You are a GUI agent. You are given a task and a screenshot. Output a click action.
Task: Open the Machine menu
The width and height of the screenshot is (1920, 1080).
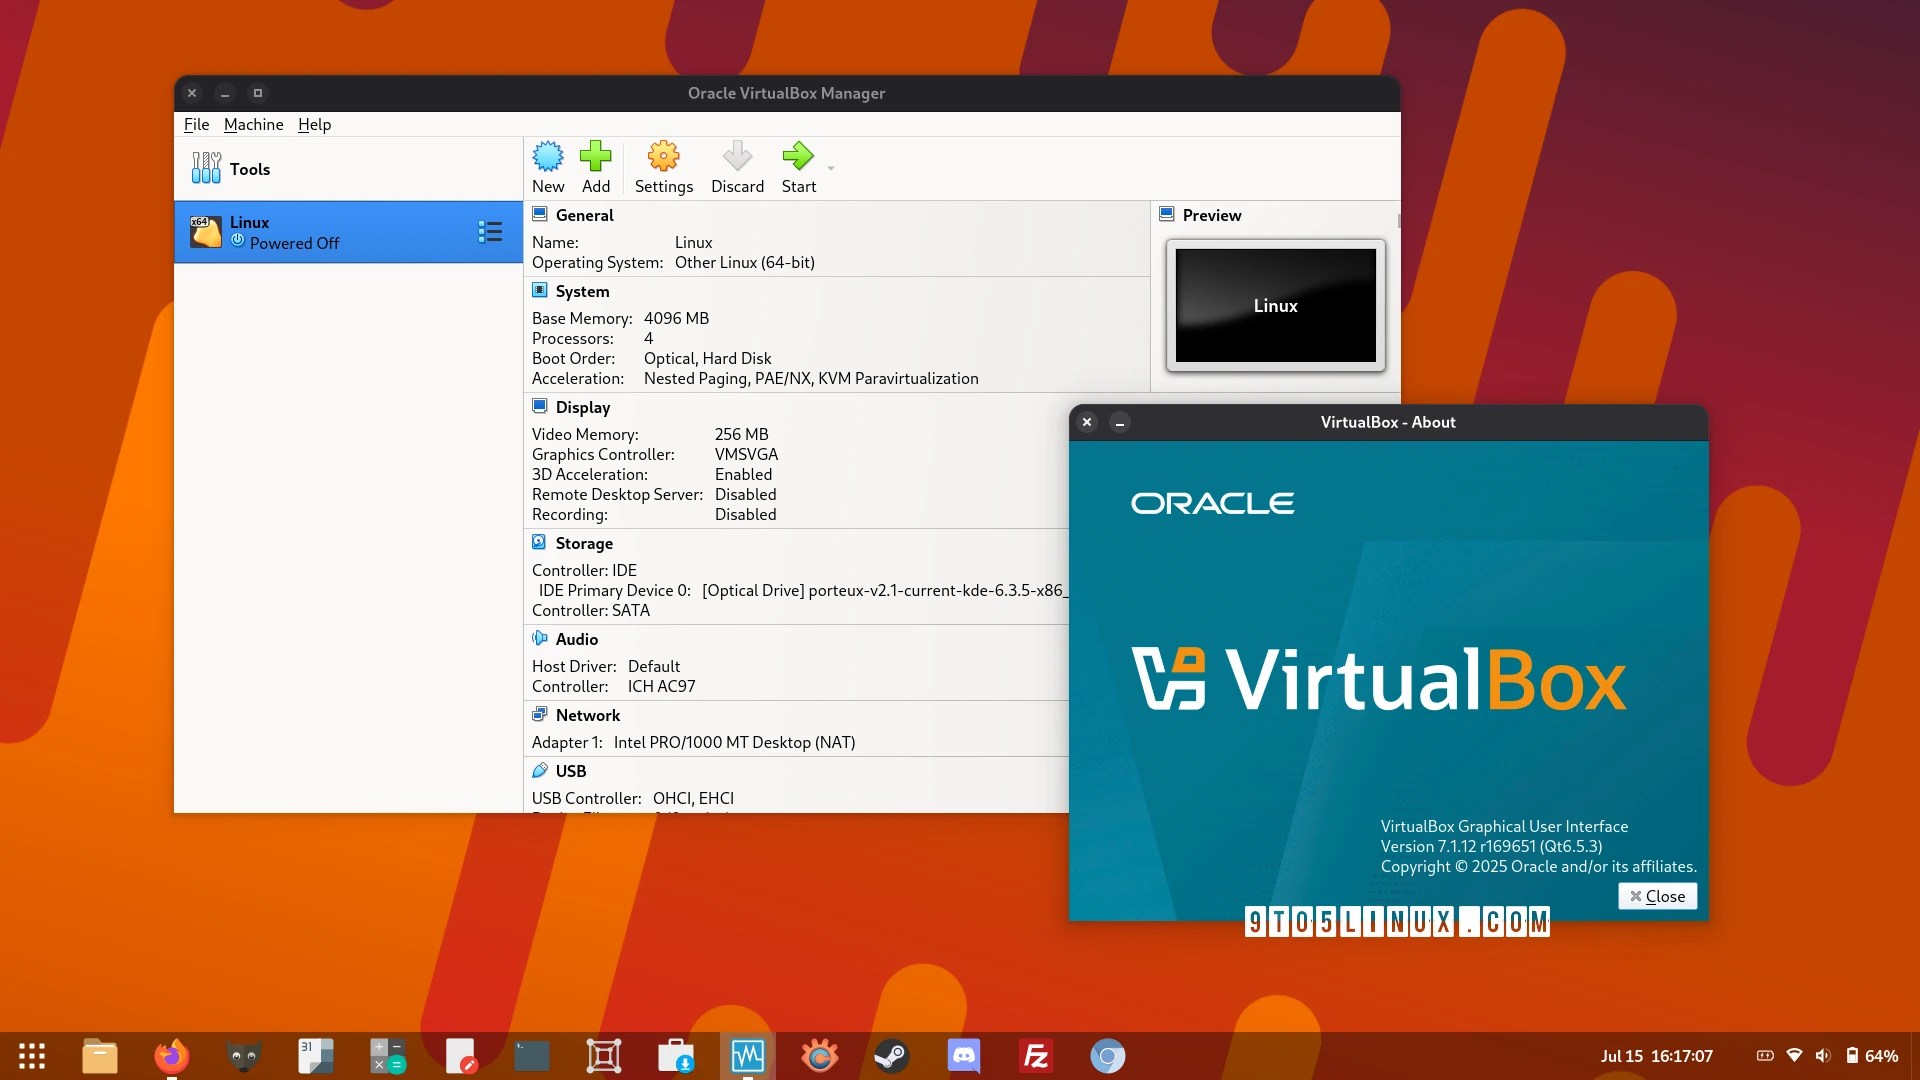point(253,124)
